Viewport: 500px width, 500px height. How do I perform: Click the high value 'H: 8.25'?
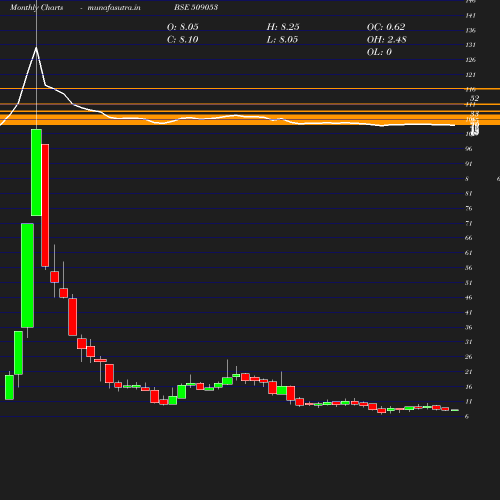(x=283, y=27)
